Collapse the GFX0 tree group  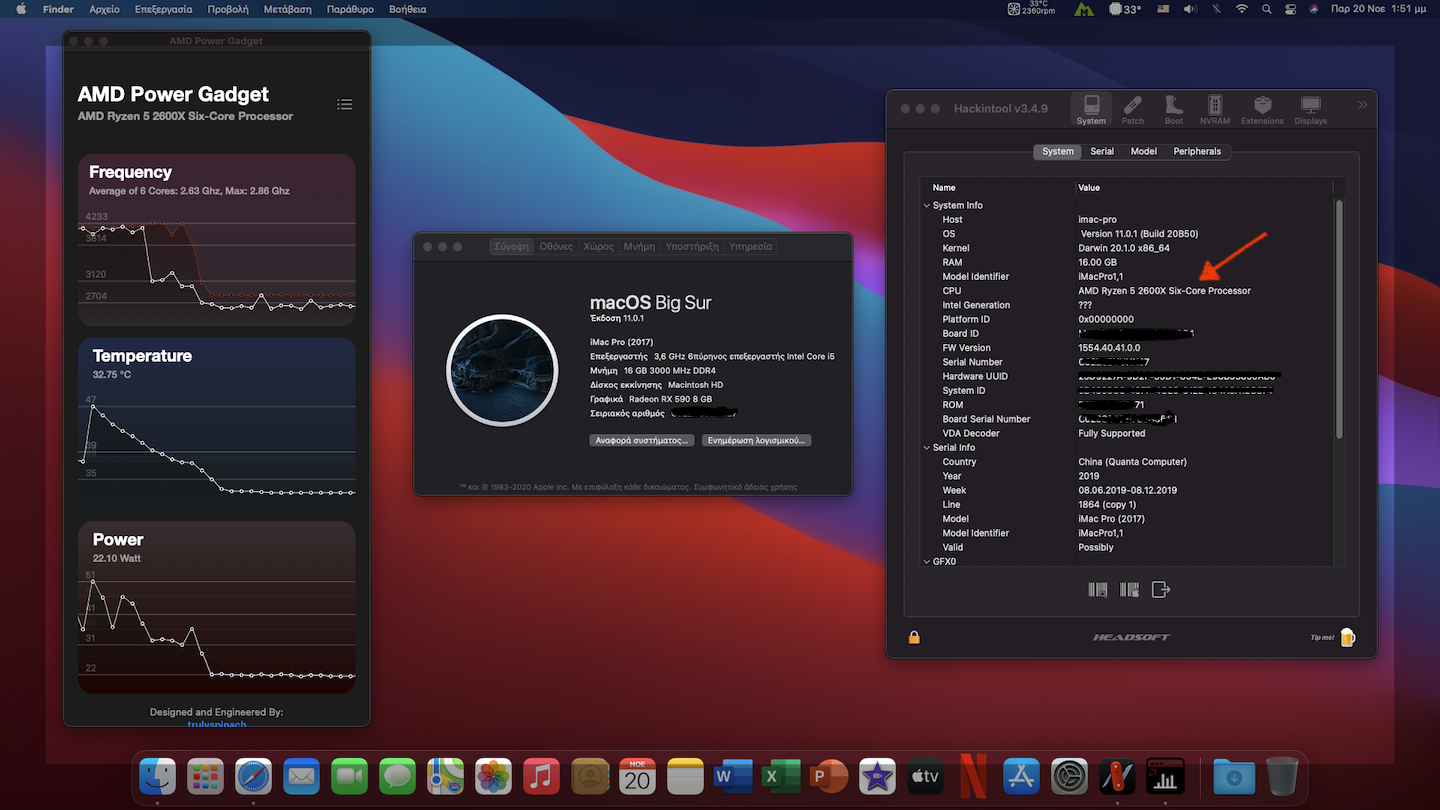926,561
